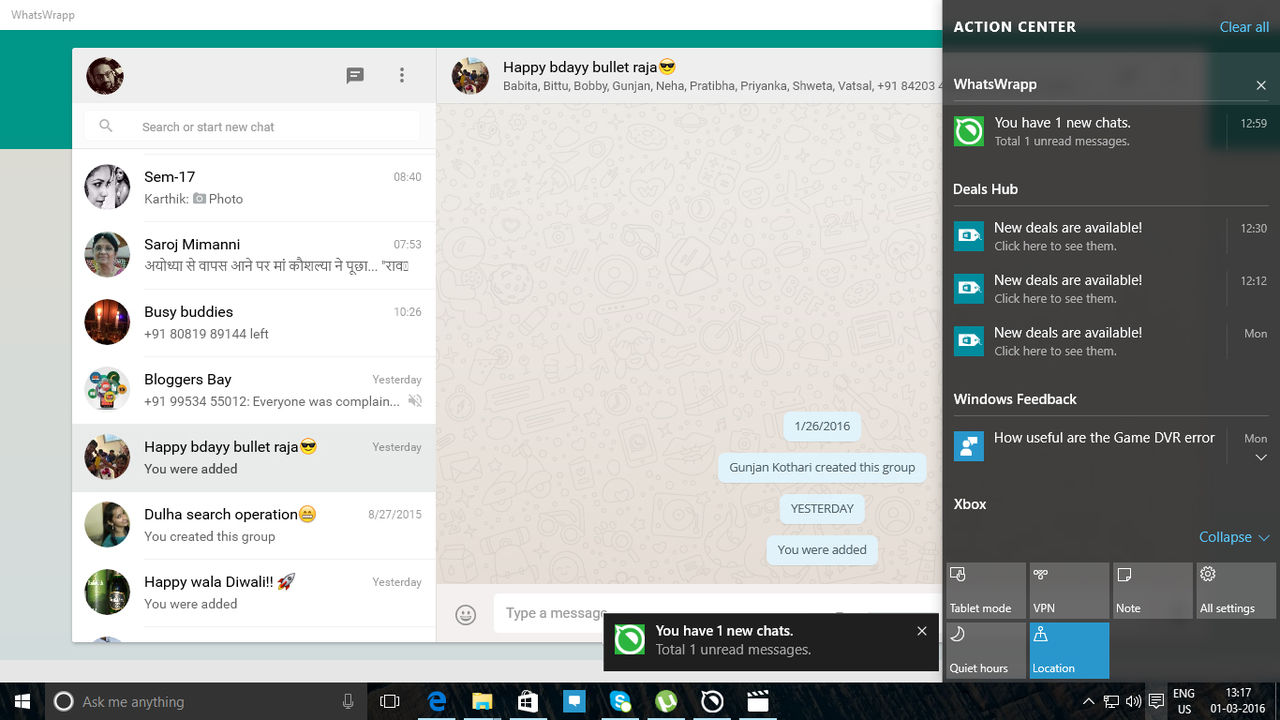Open All settings from quick actions
Viewport: 1280px width, 720px height.
tap(1235, 590)
